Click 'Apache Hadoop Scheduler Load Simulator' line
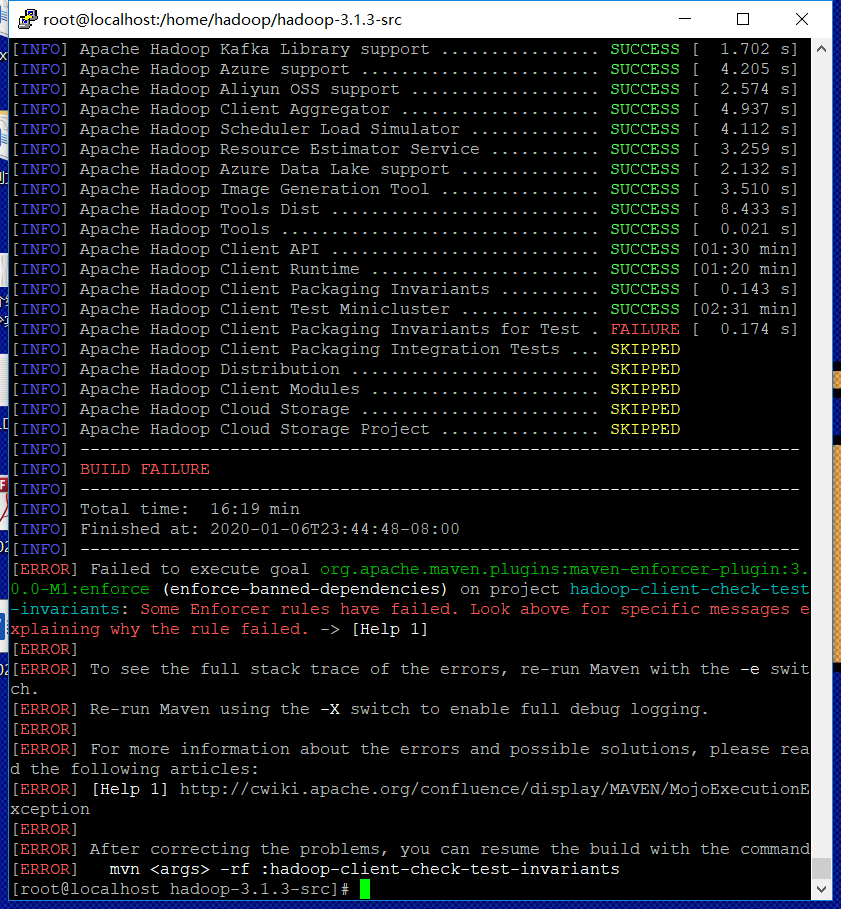Viewport: 841px width, 909px height. click(x=405, y=129)
